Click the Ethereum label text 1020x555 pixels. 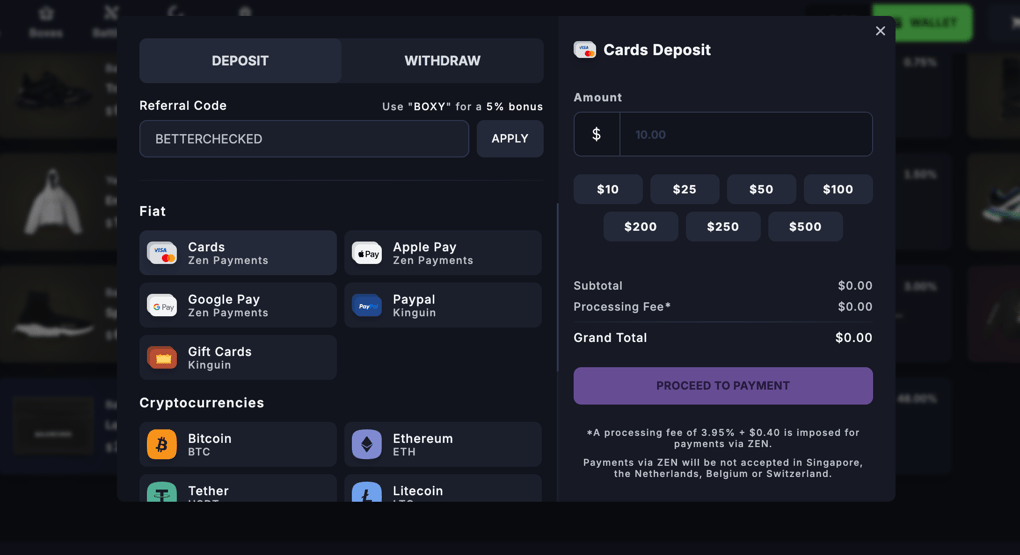(x=423, y=439)
